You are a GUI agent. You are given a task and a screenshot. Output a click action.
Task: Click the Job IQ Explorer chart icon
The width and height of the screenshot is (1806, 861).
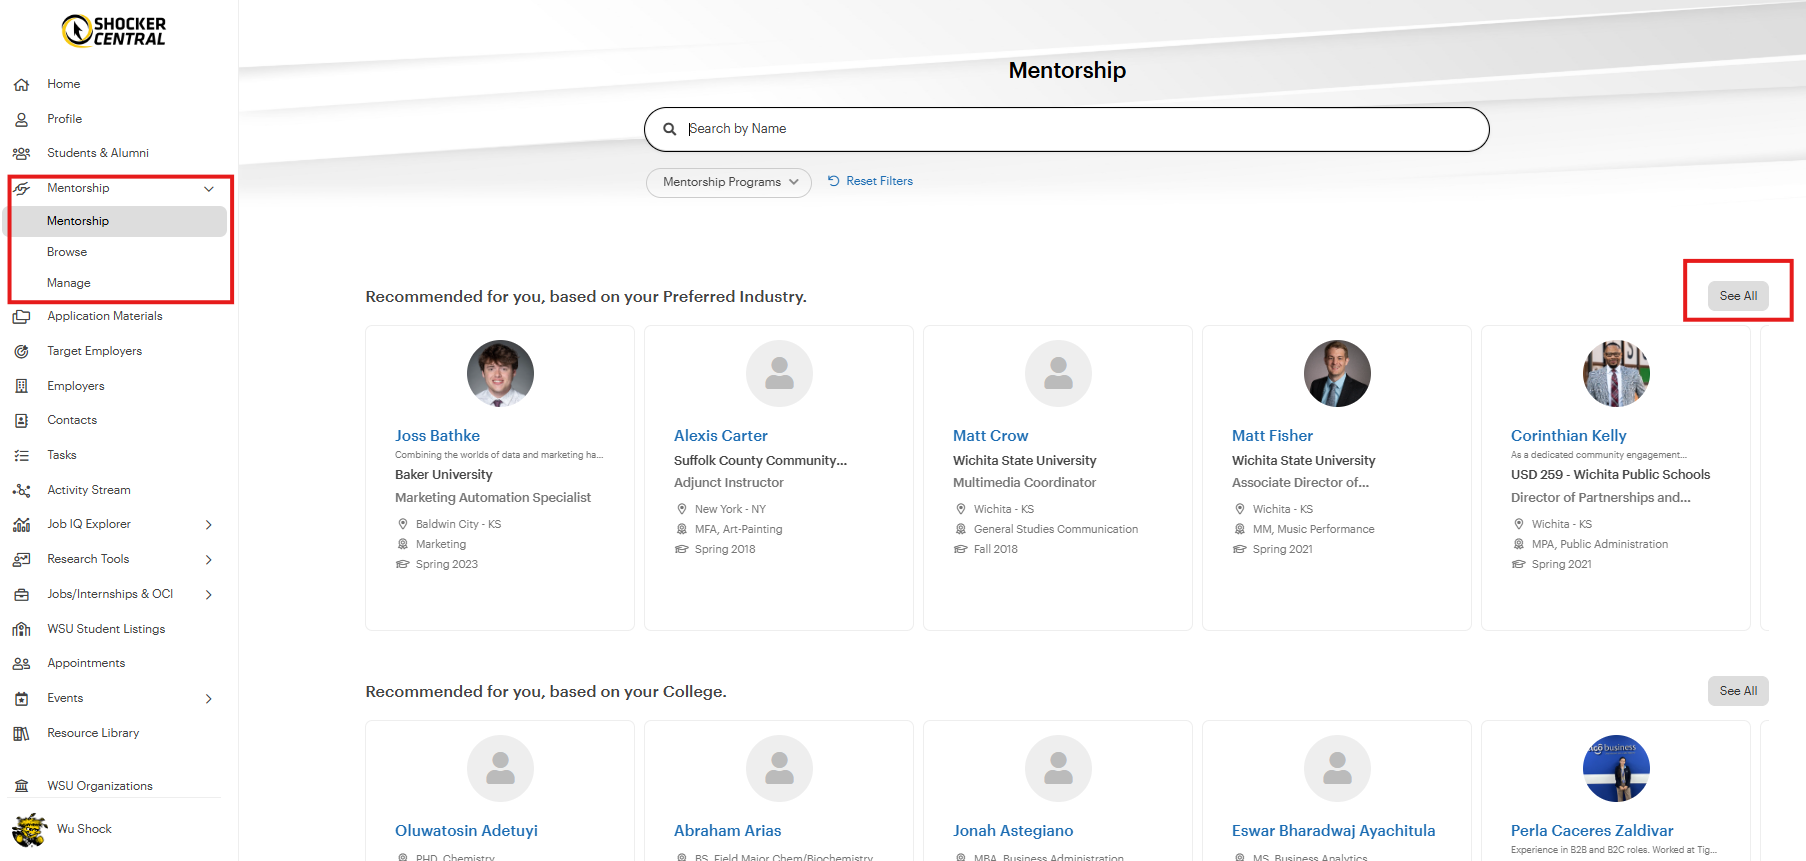click(21, 525)
